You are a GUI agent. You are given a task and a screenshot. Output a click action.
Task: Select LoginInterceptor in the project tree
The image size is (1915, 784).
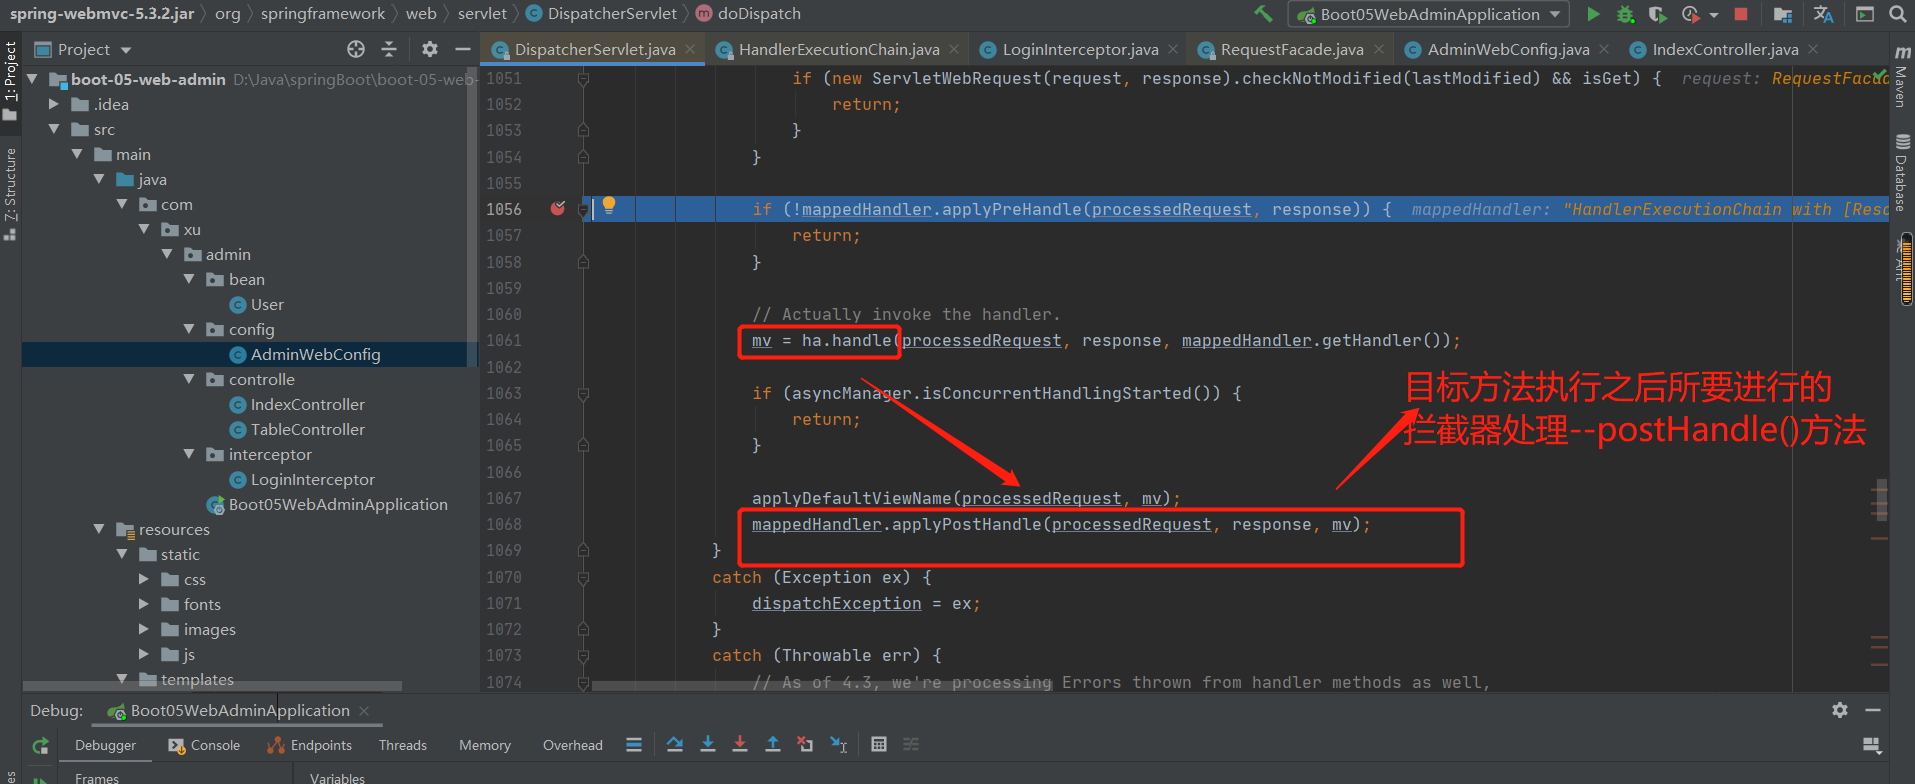[312, 479]
